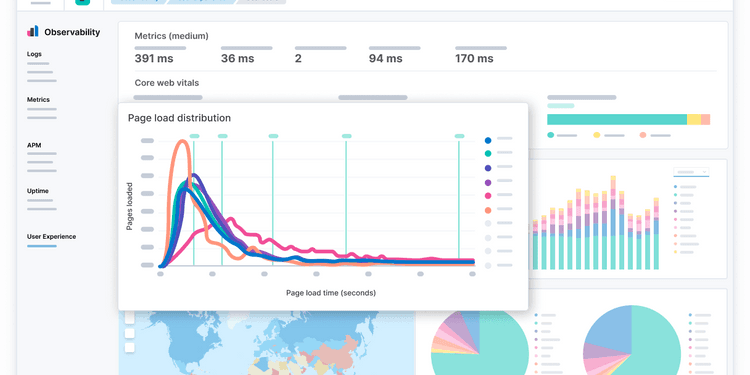Click the teal segment of vitals bar
750x375 pixels.
(x=617, y=120)
